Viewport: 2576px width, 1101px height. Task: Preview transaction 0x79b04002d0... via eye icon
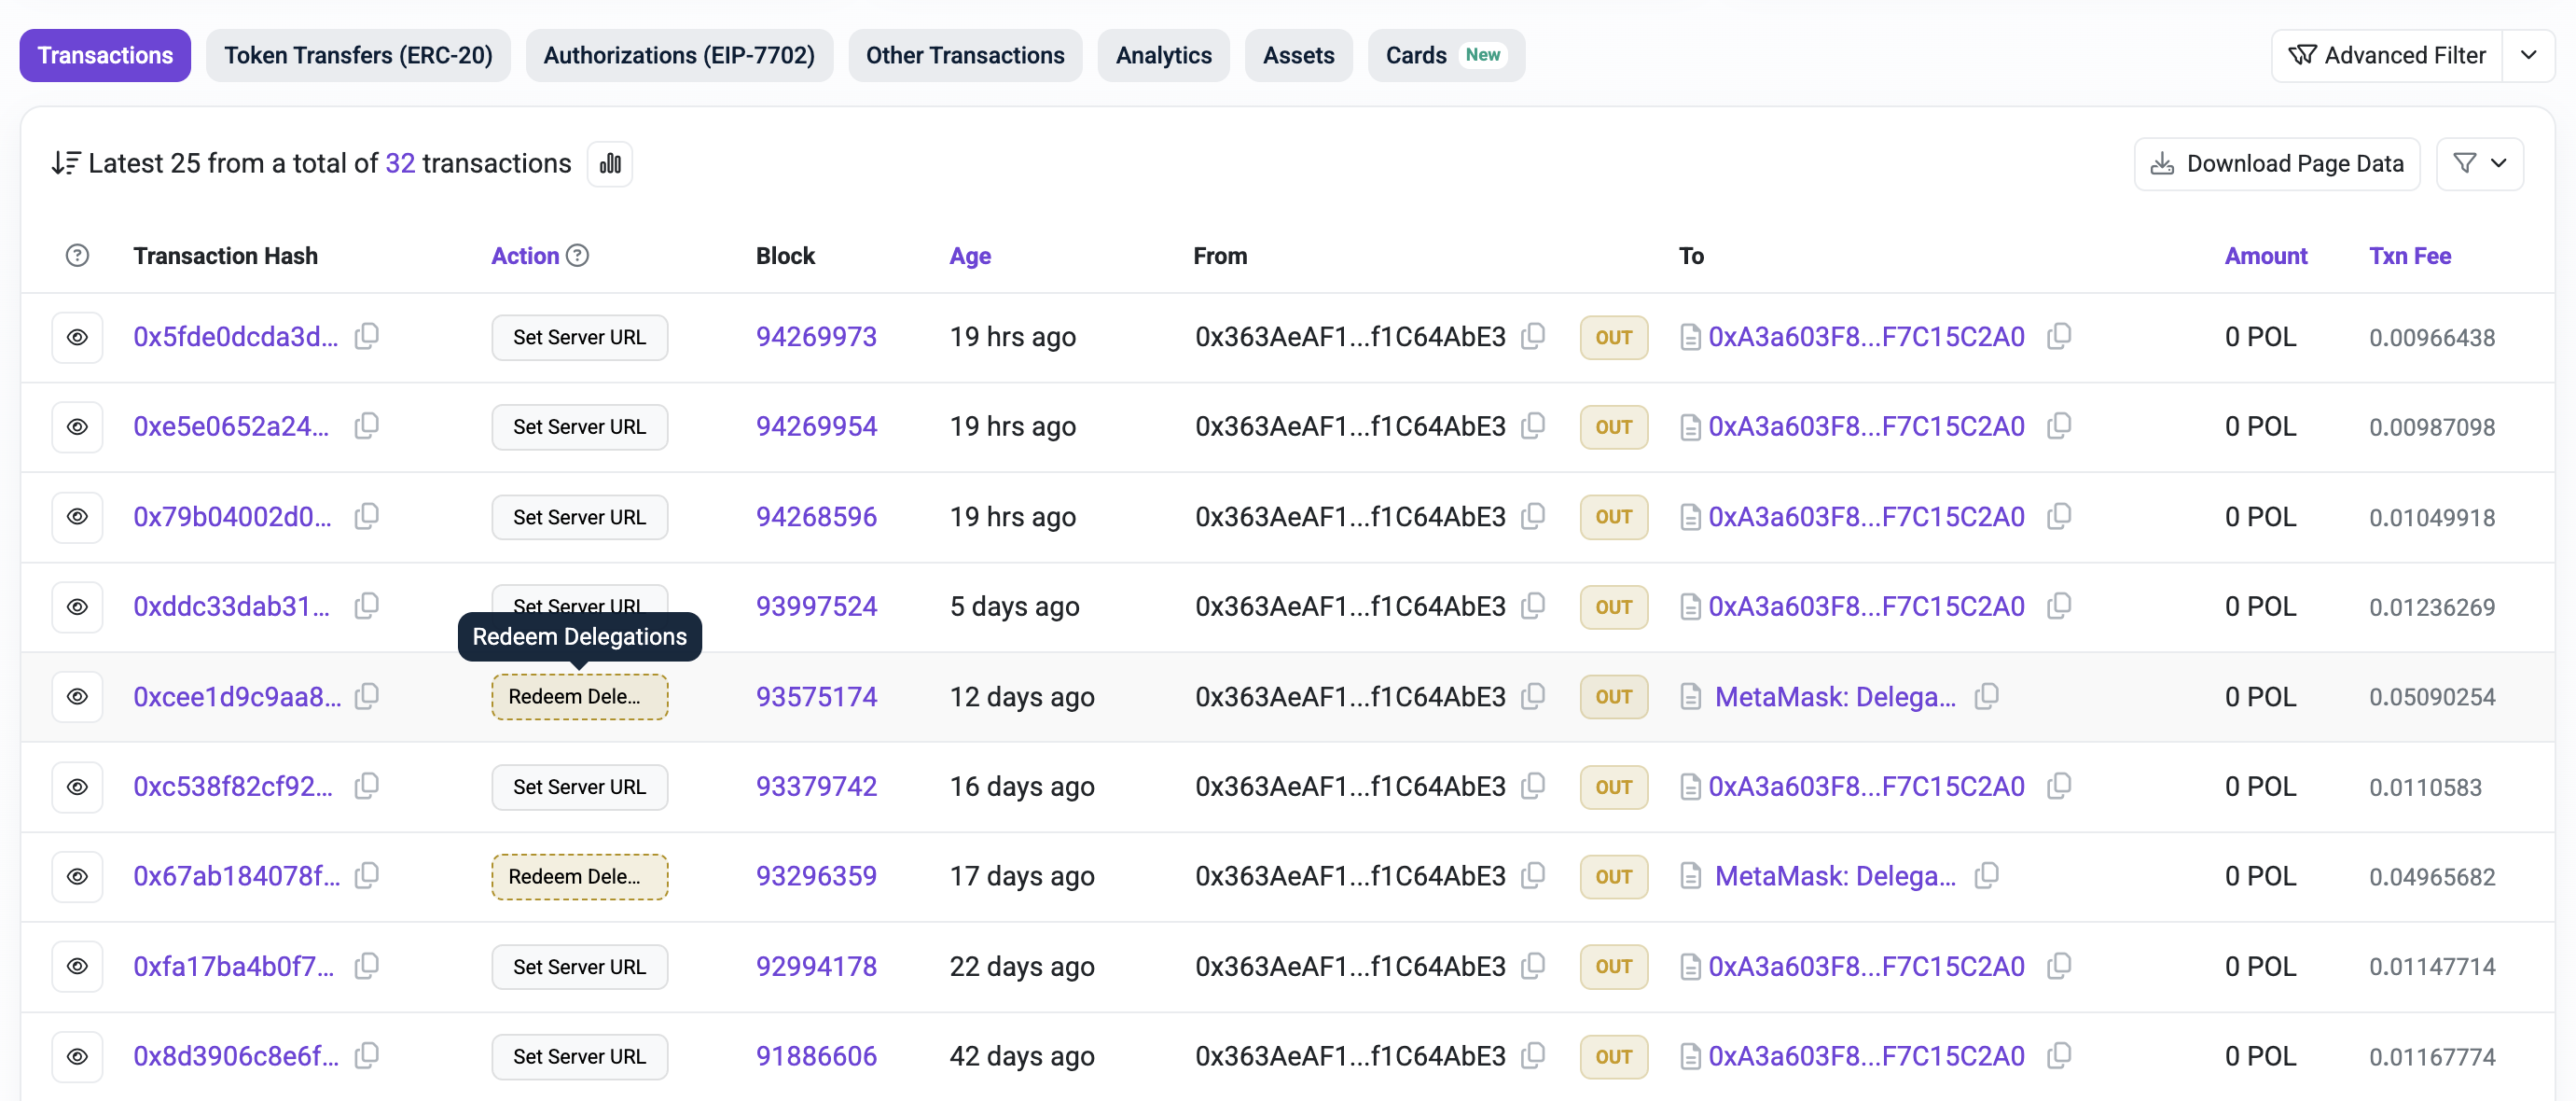tap(77, 517)
